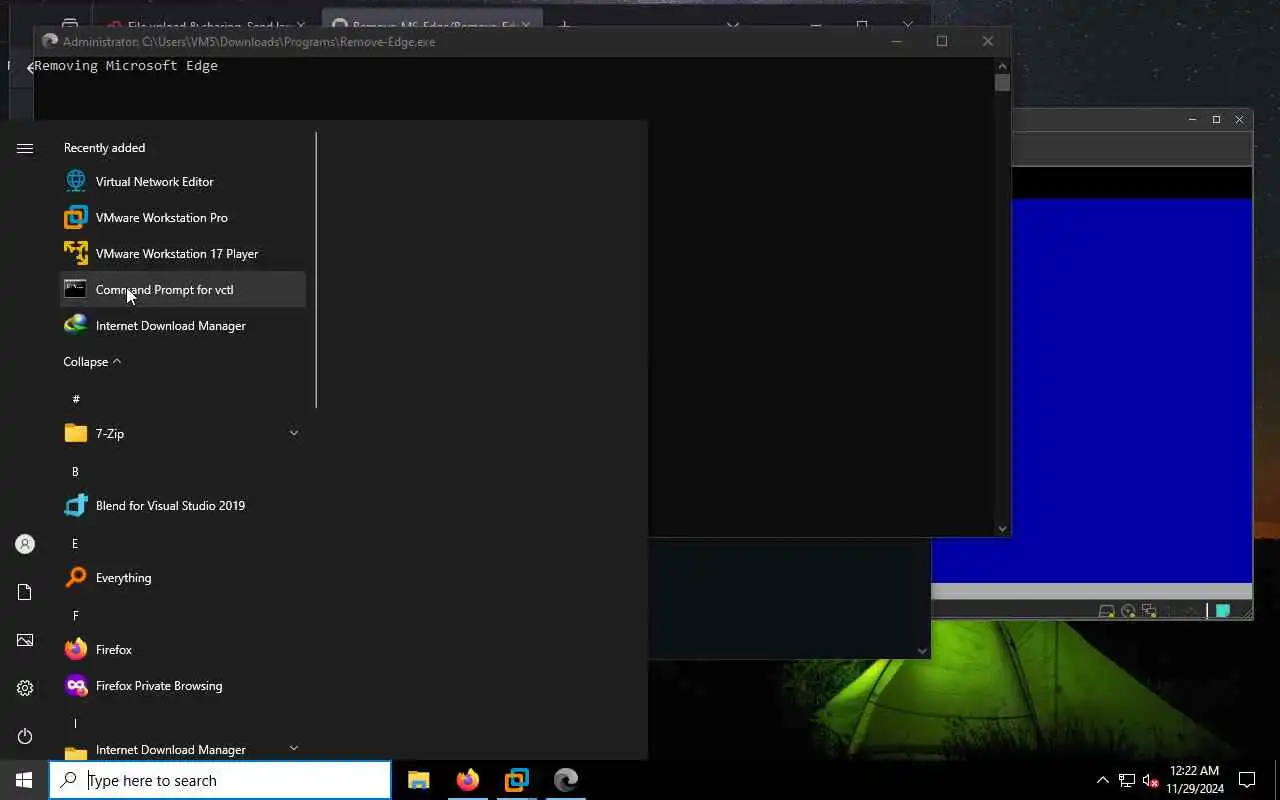This screenshot has height=800, width=1280.
Task: Open Internet Download Manager under Recently added
Action: (182, 326)
